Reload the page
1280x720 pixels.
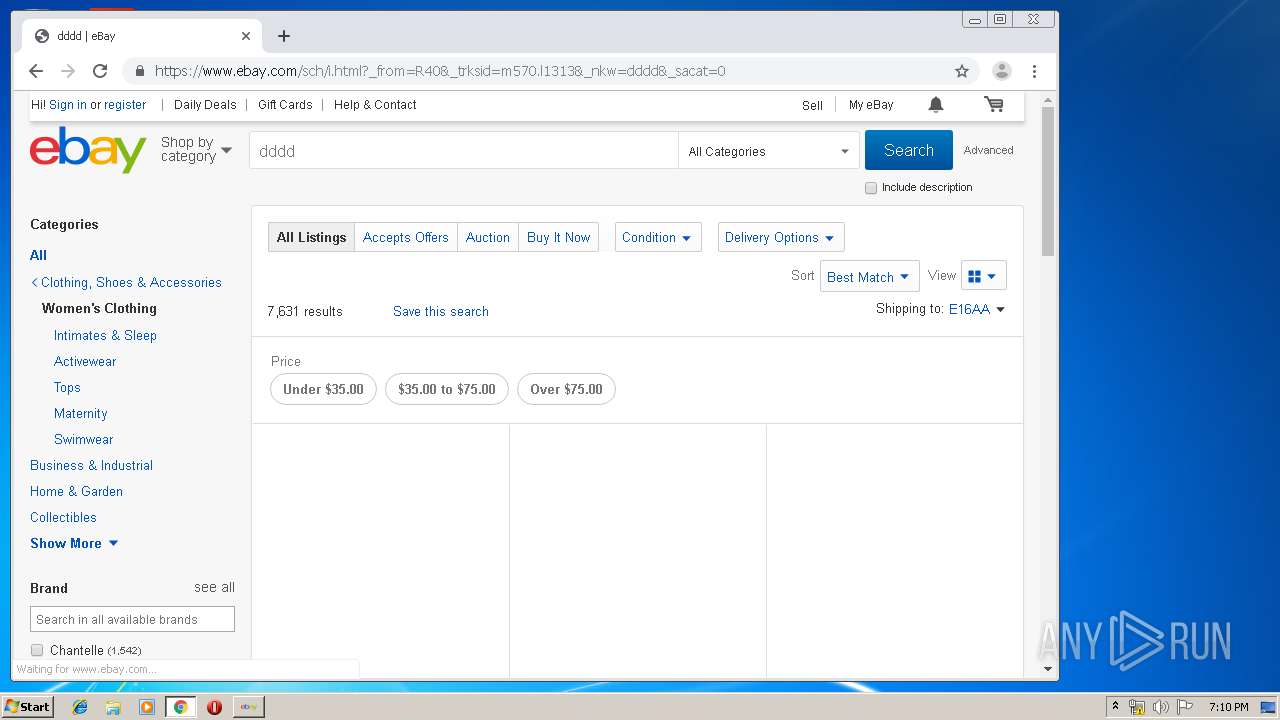pos(100,71)
